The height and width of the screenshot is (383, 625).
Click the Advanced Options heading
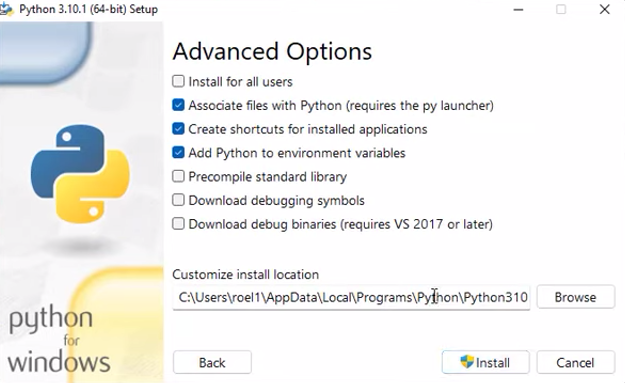pos(272,52)
